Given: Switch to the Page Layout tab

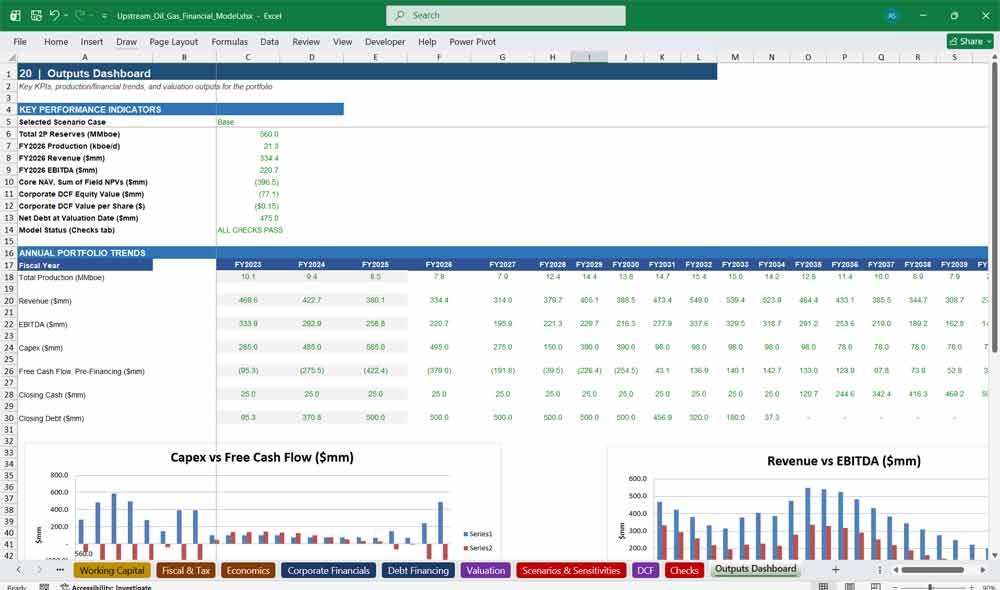Looking at the screenshot, I should coord(173,41).
